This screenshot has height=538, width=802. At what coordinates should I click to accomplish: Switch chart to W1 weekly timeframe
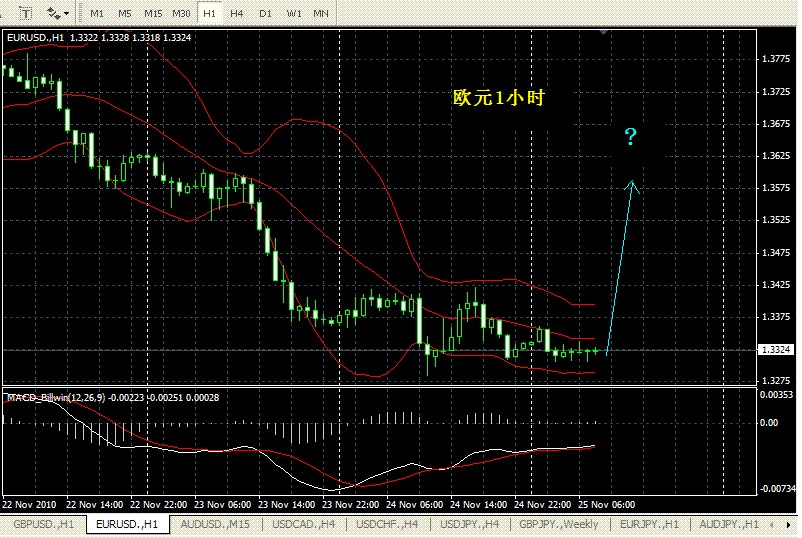tap(294, 14)
